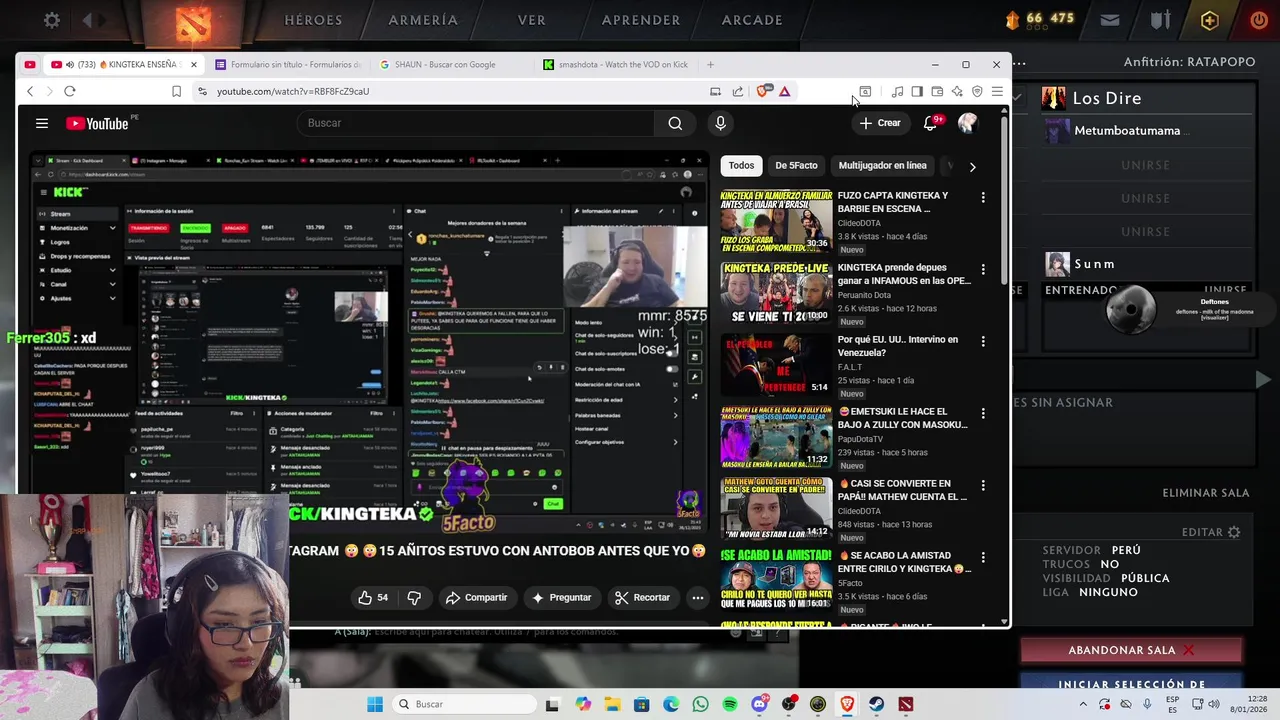Show hidden system tray icons chevron
The height and width of the screenshot is (720, 1280).
(x=1083, y=704)
